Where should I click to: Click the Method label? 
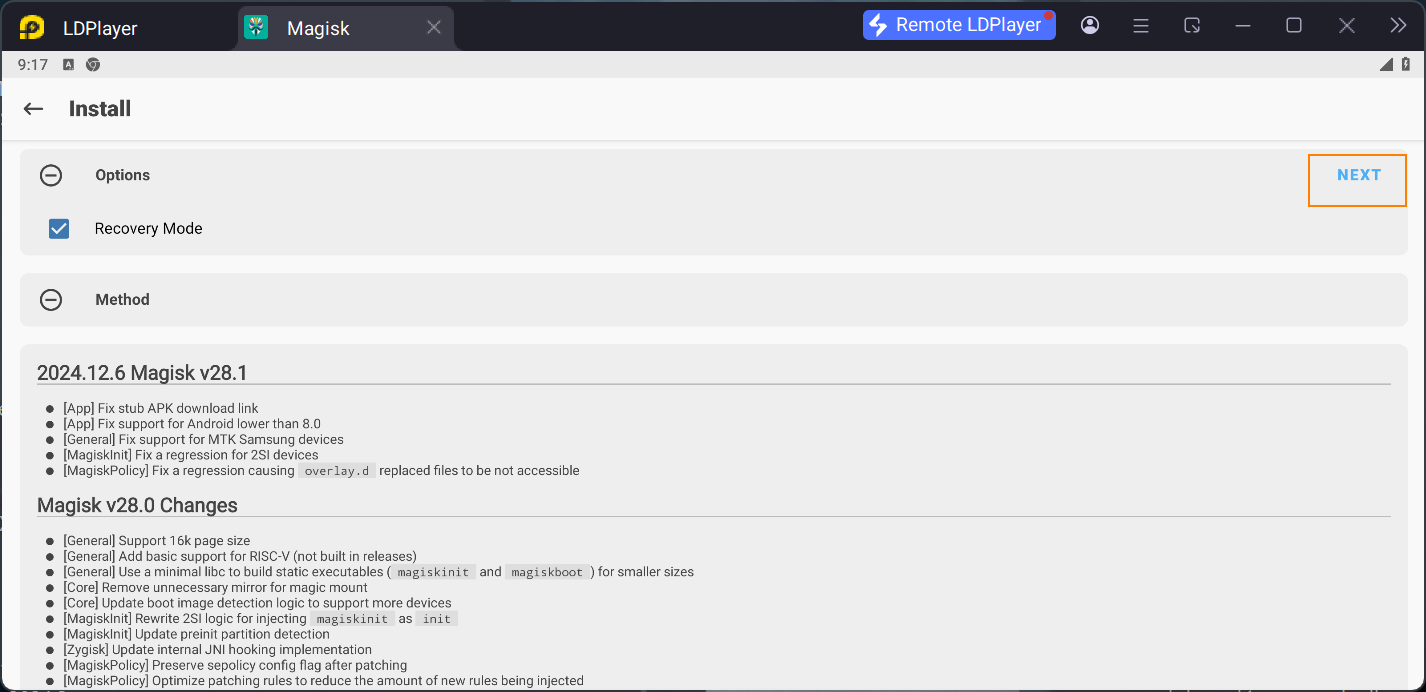122,300
